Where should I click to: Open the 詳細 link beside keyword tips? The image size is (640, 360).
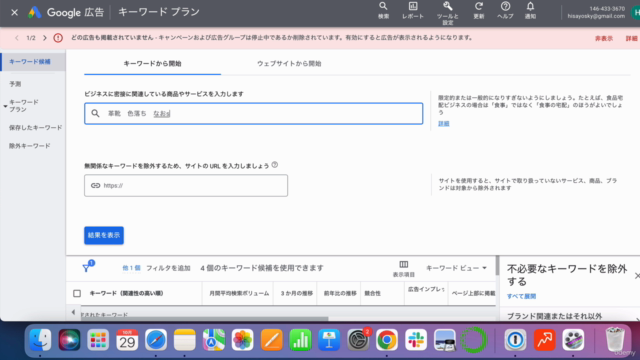click(444, 124)
